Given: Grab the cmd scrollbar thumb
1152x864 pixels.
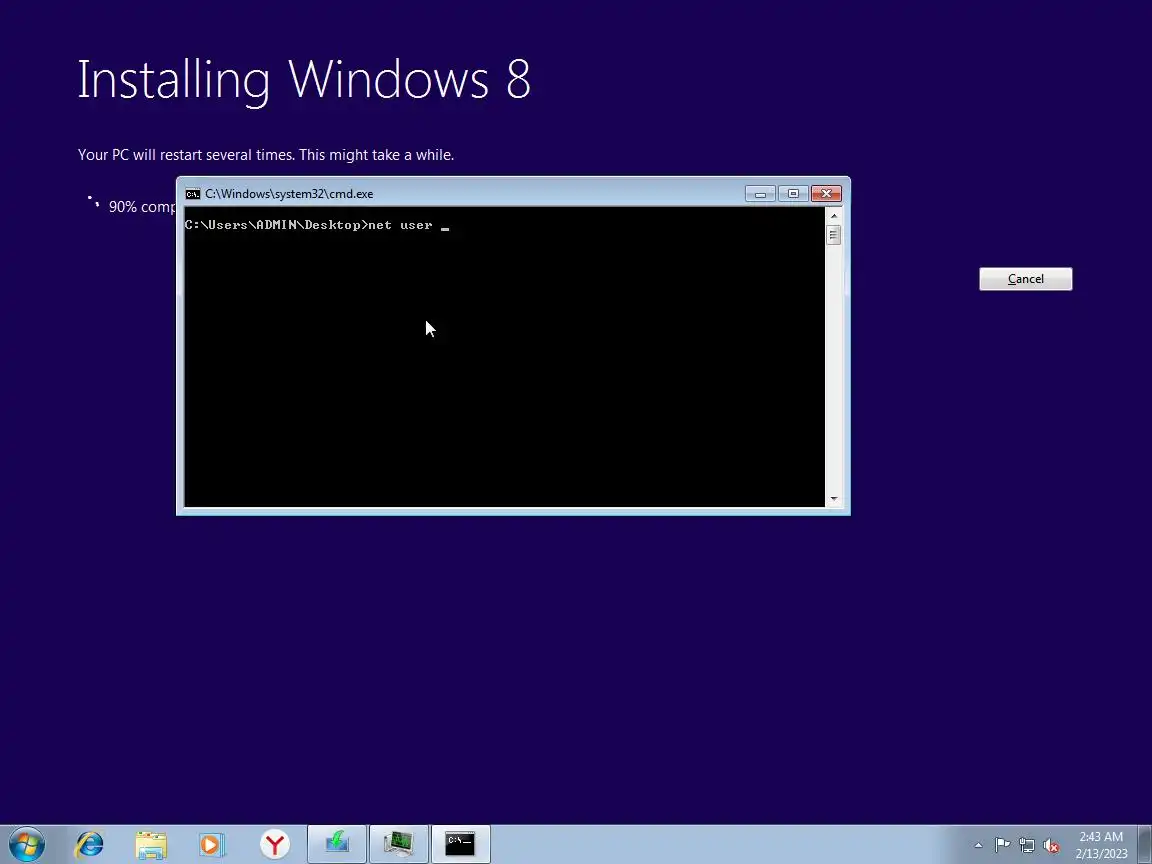Looking at the screenshot, I should [833, 235].
